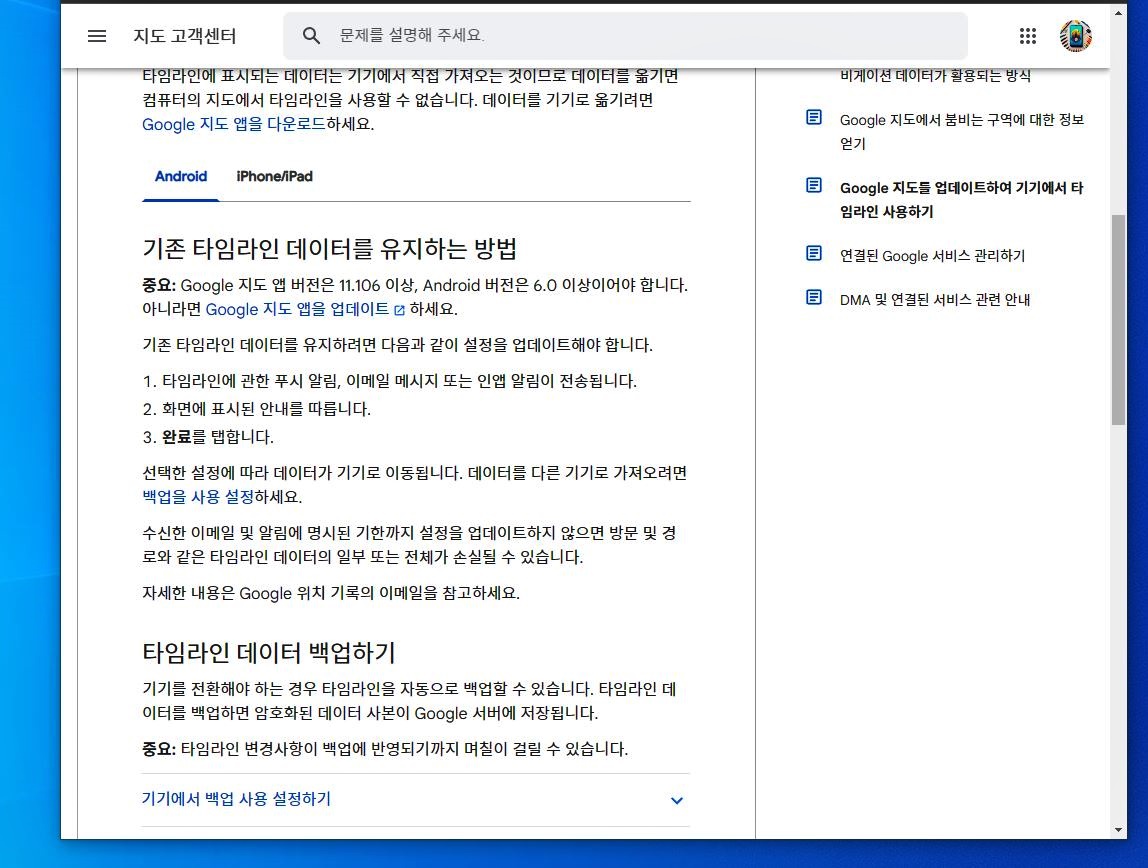Click the search magnifier icon

[311, 36]
